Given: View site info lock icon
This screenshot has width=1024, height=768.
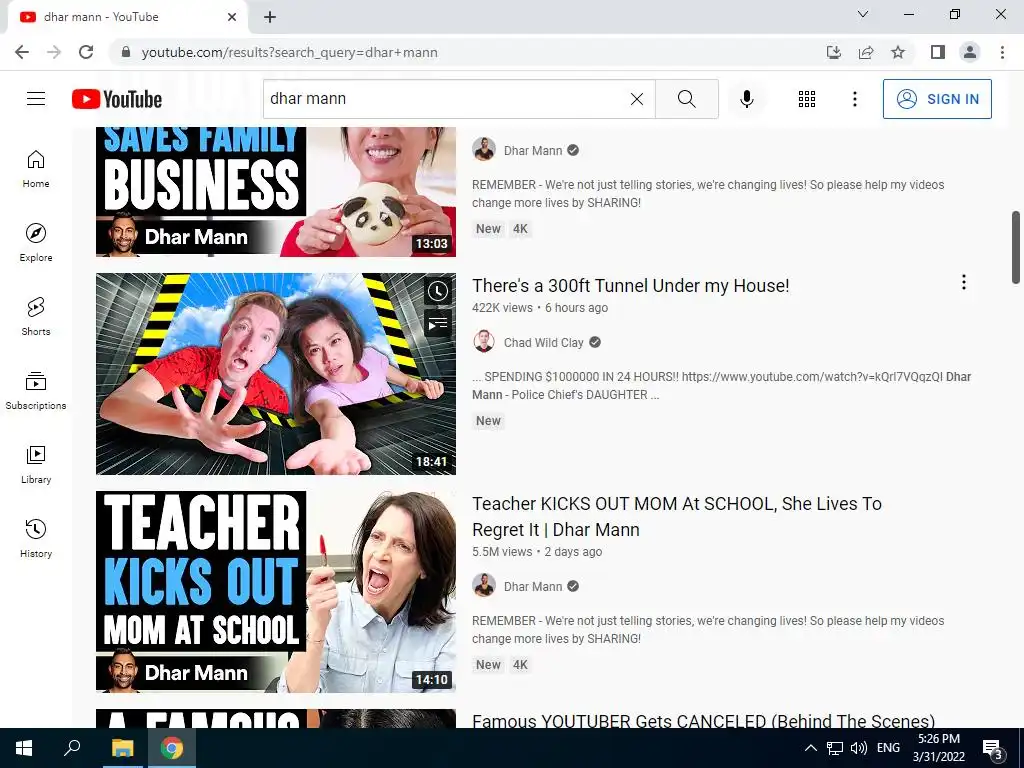Looking at the screenshot, I should tap(126, 52).
